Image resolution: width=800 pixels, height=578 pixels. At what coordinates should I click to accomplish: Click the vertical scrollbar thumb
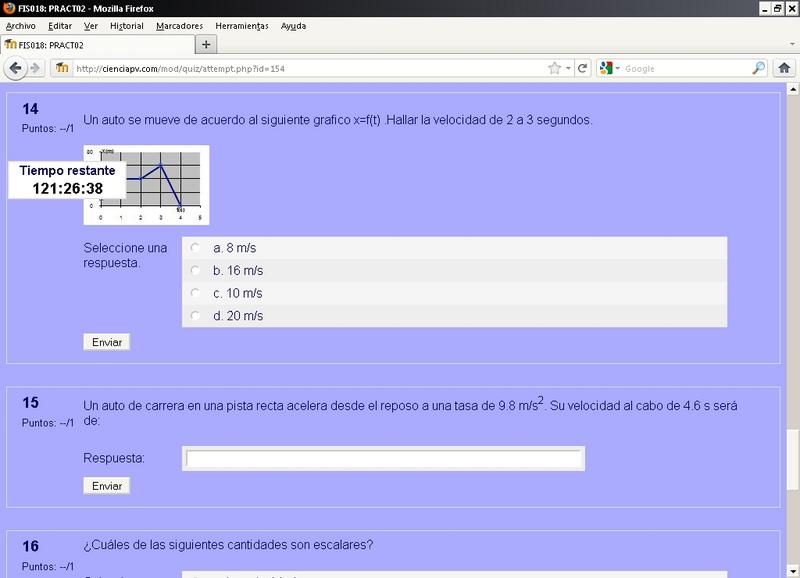(x=792, y=460)
